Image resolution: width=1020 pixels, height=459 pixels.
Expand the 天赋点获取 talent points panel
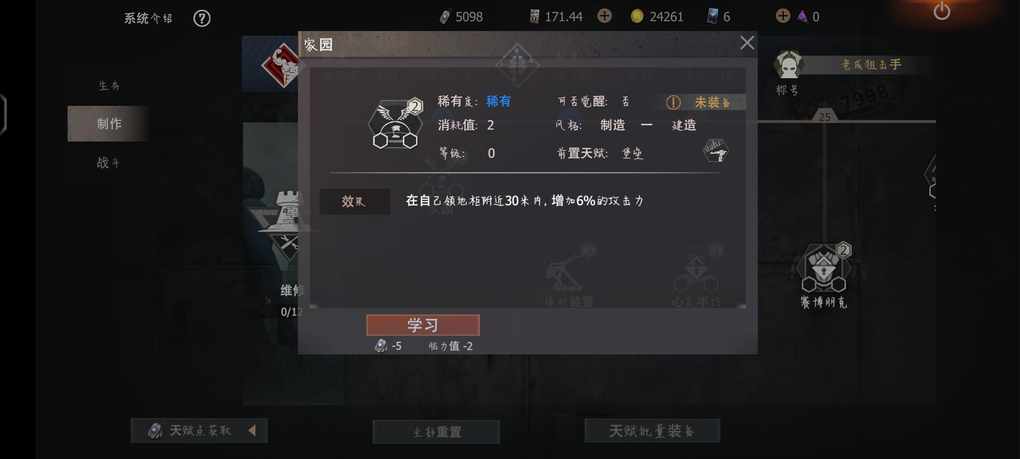[199, 430]
